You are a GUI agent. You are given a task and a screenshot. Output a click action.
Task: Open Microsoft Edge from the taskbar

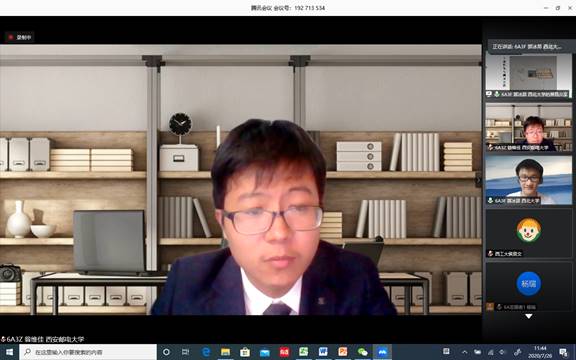206,352
